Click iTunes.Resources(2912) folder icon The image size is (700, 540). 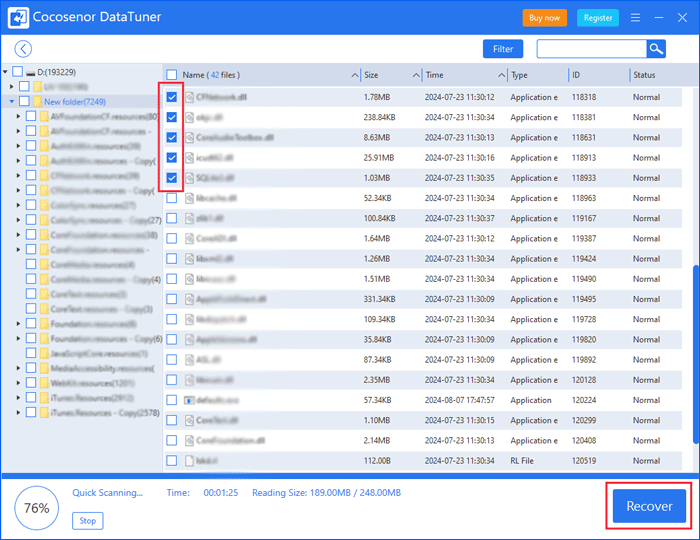pyautogui.click(x=44, y=398)
